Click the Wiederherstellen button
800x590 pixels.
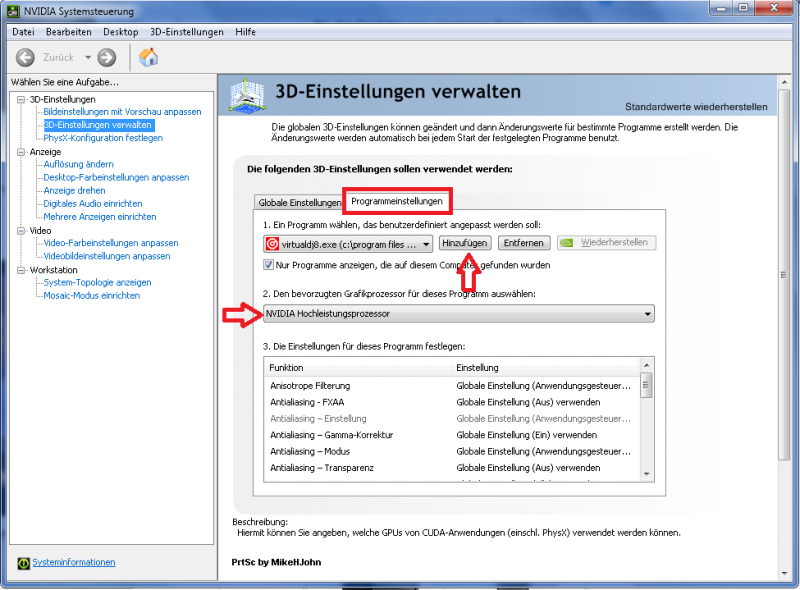(x=607, y=243)
